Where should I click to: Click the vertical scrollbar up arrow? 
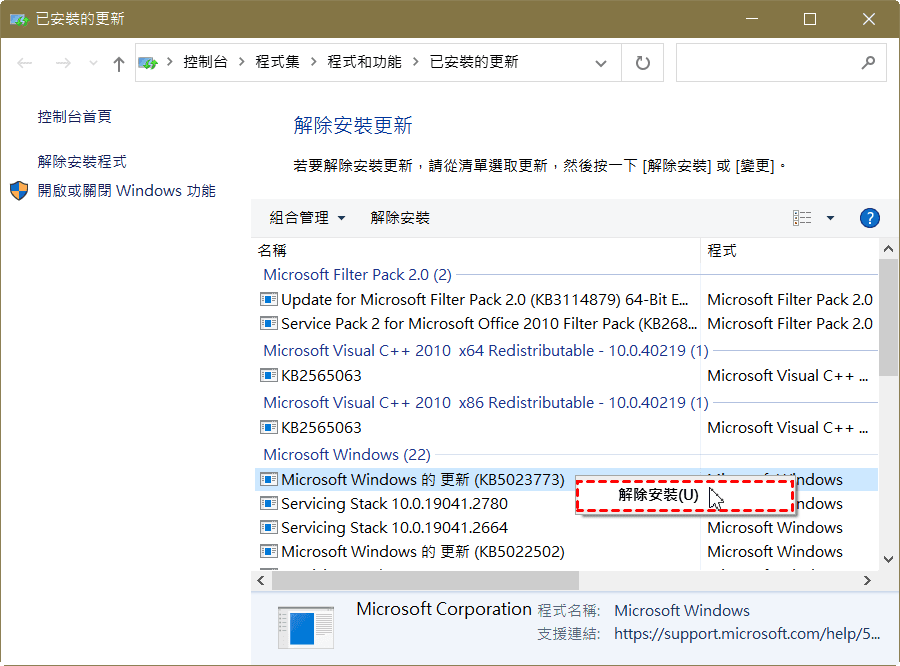point(889,249)
